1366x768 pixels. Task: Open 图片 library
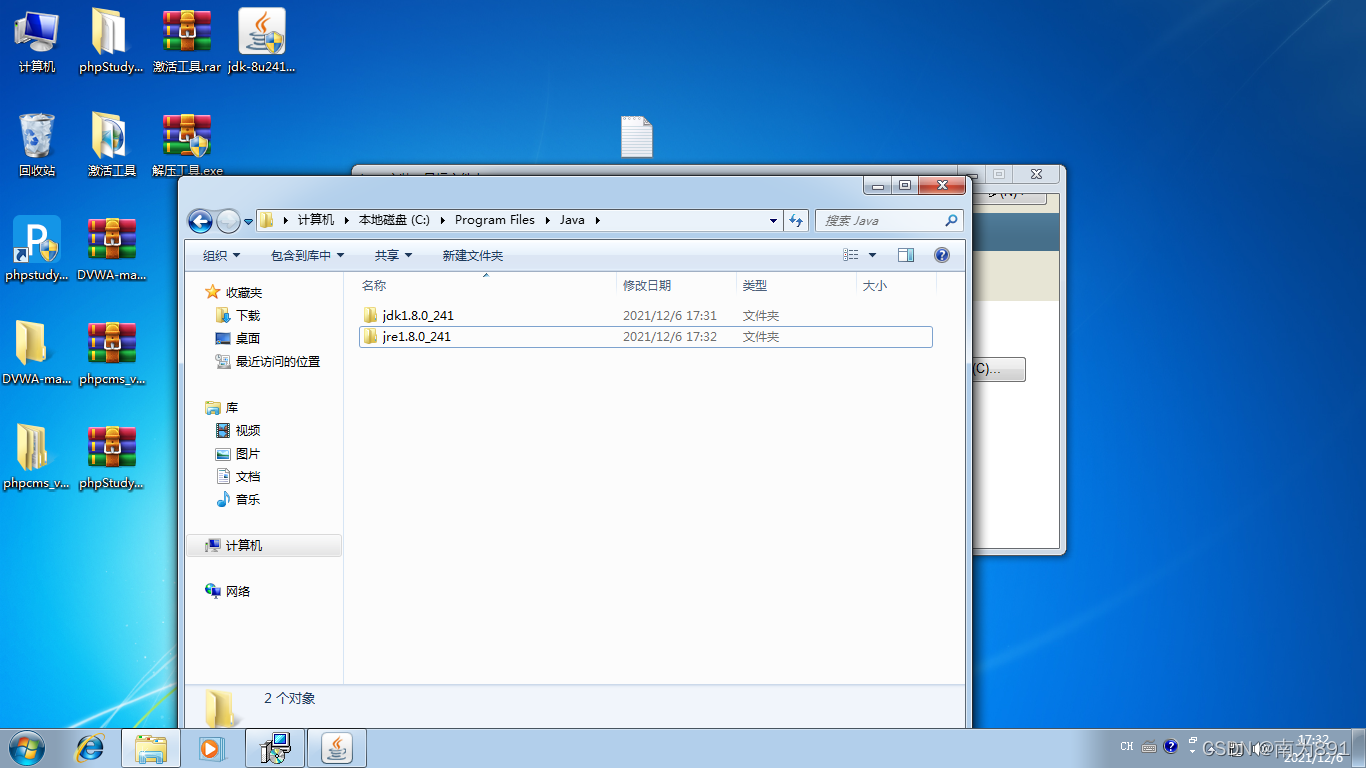click(x=238, y=453)
